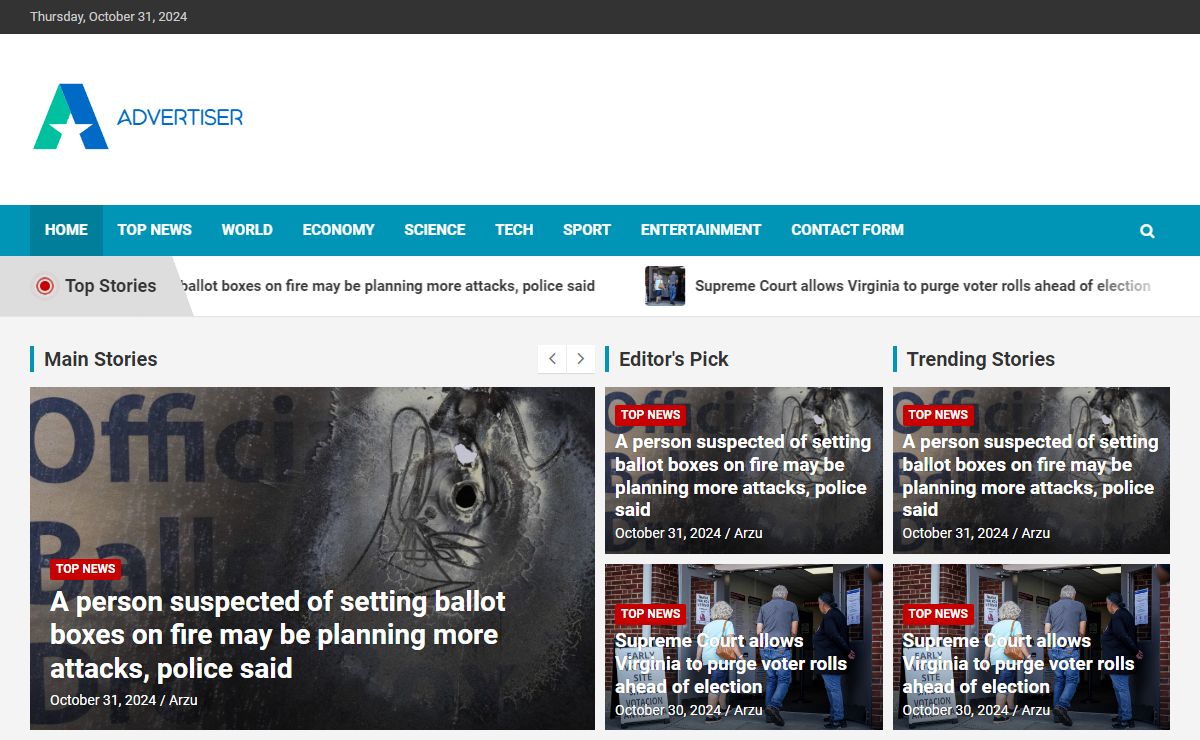Click the date on Trending ballot story

coord(956,533)
